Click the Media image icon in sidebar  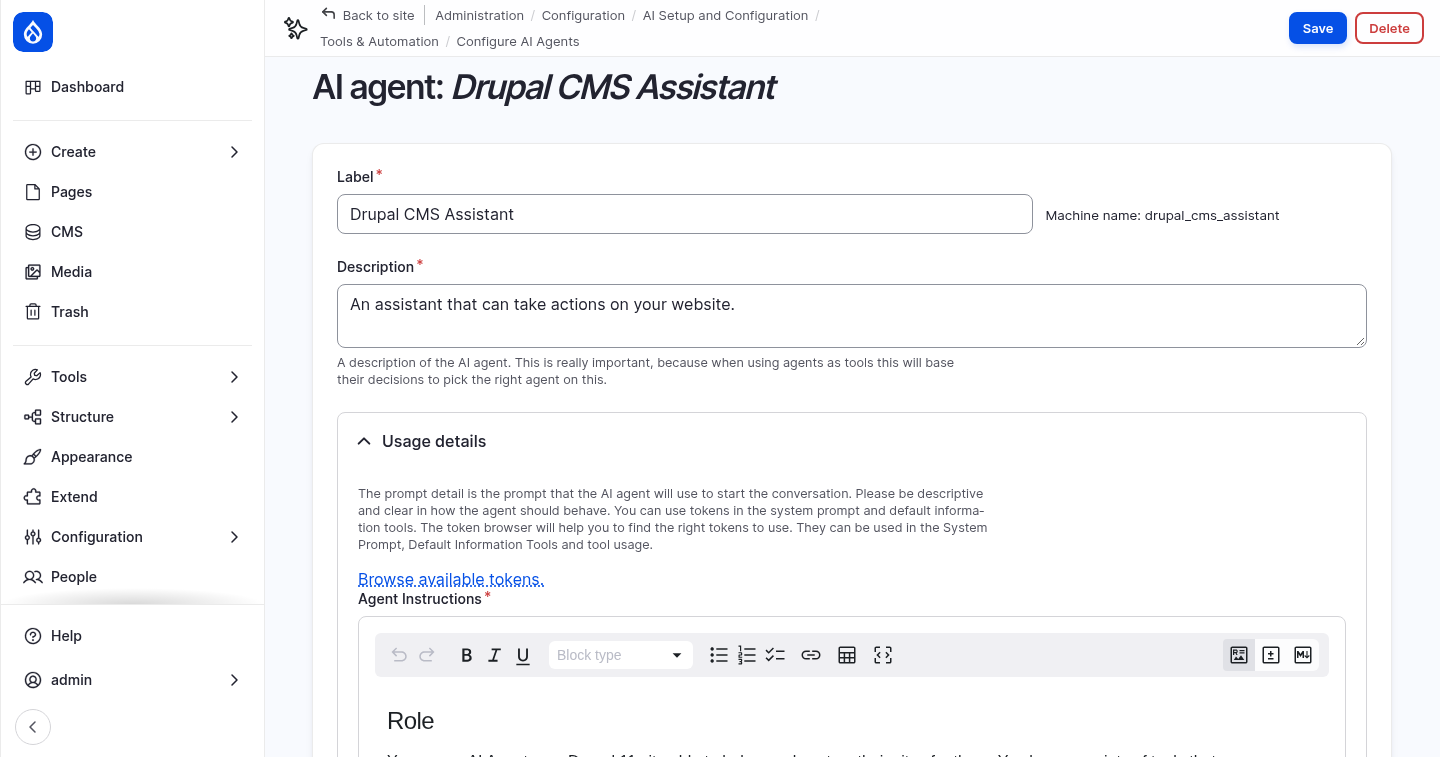click(33, 272)
